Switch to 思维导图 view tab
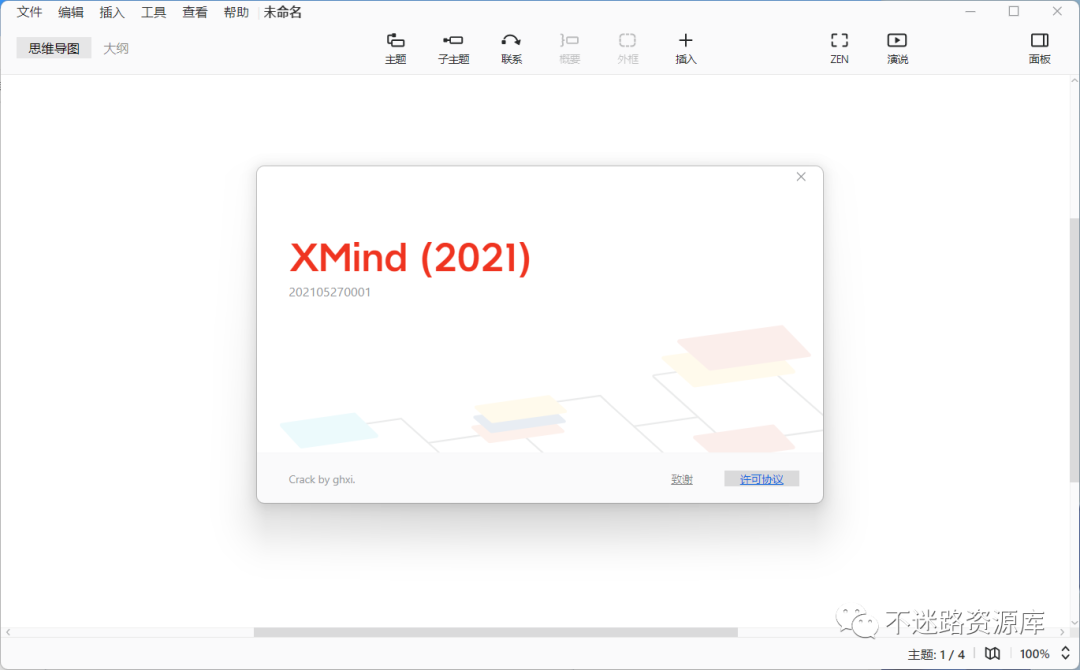Image resolution: width=1080 pixels, height=670 pixels. [54, 48]
